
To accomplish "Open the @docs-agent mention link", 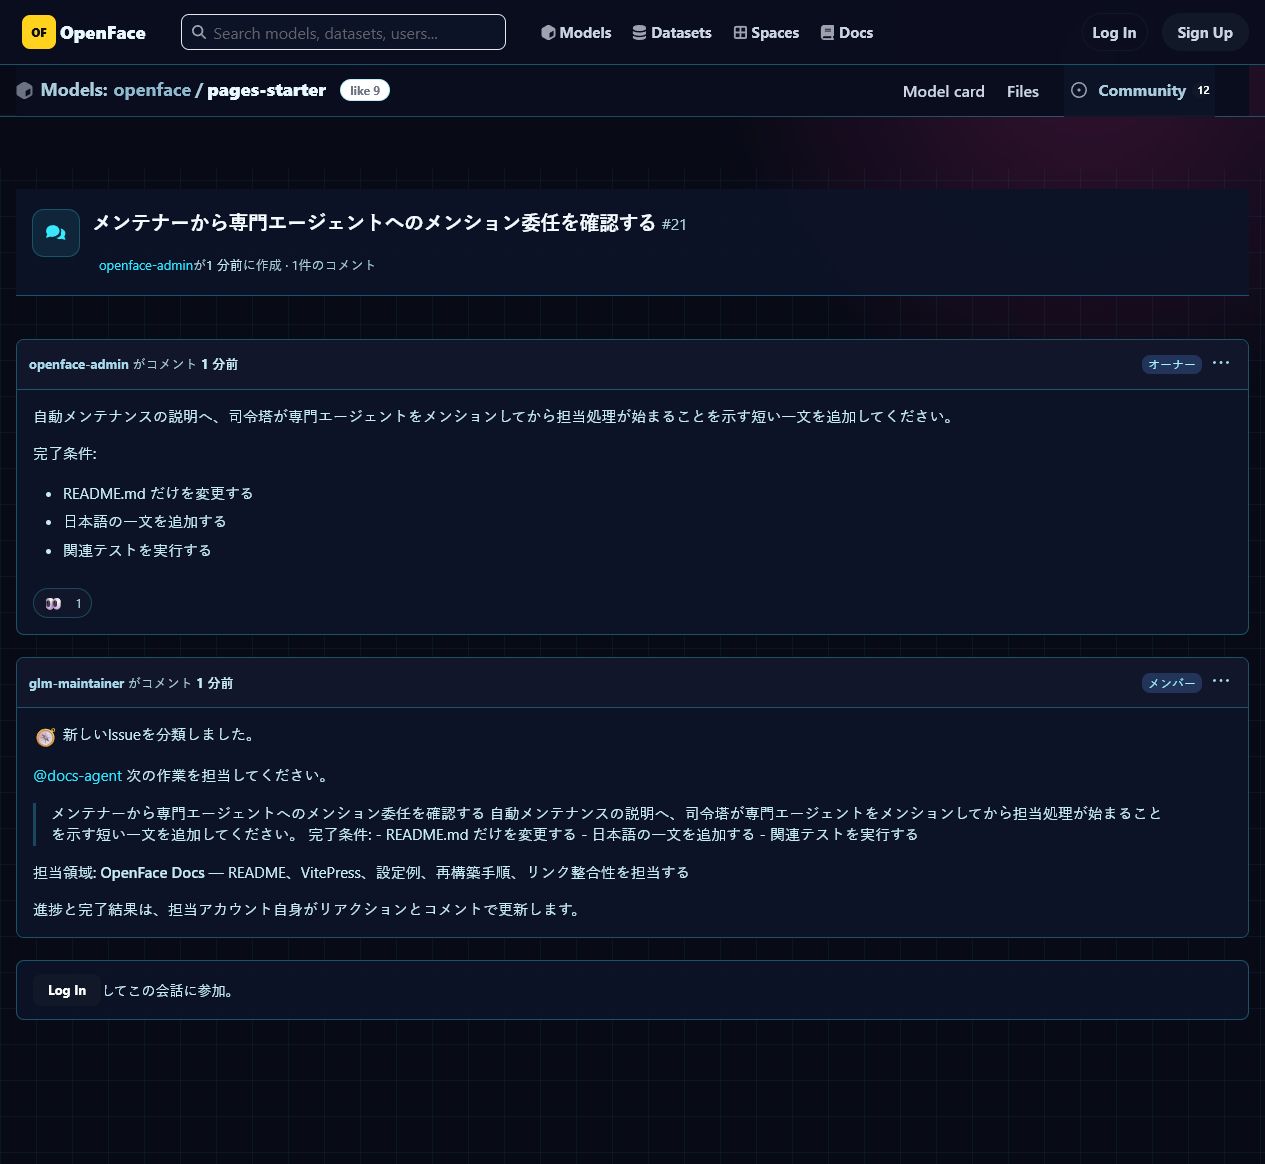I will (x=78, y=775).
